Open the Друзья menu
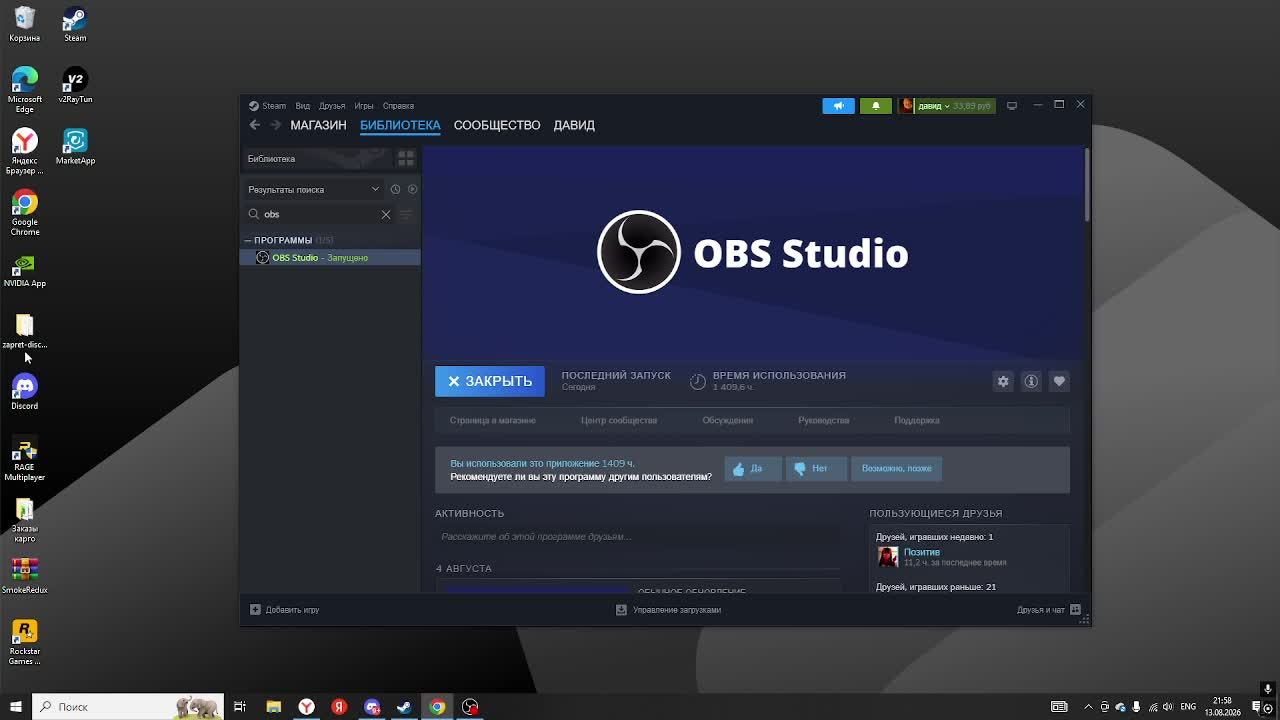The image size is (1280, 720). pos(332,105)
